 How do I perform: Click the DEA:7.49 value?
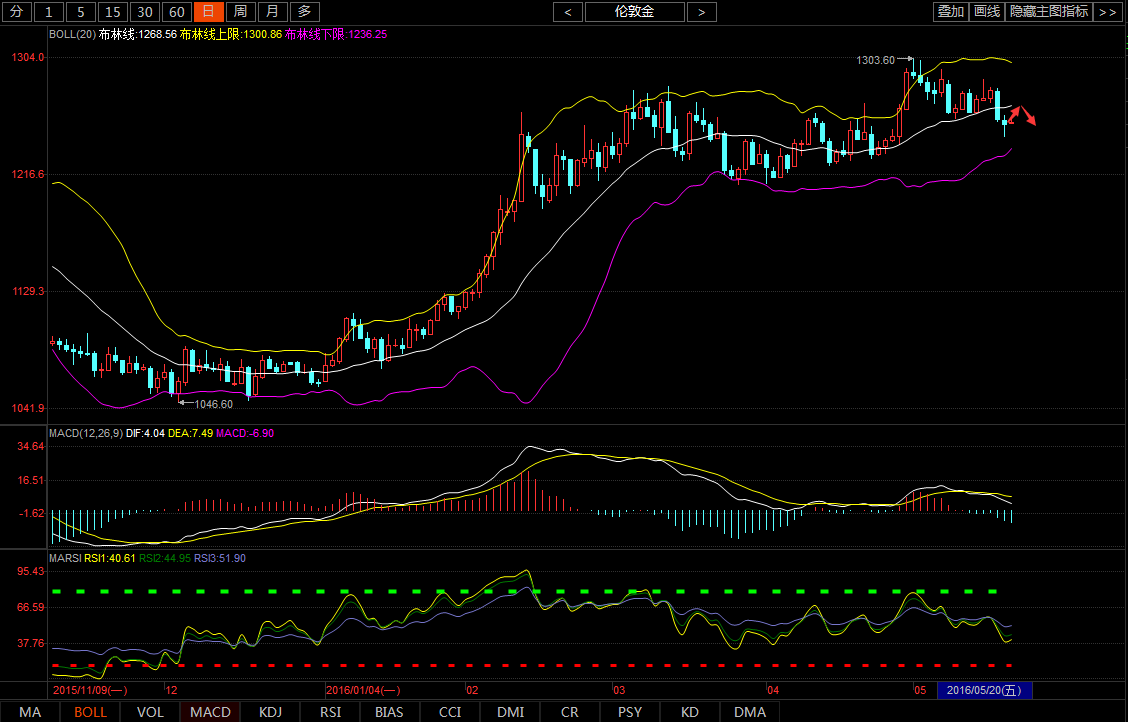191,433
